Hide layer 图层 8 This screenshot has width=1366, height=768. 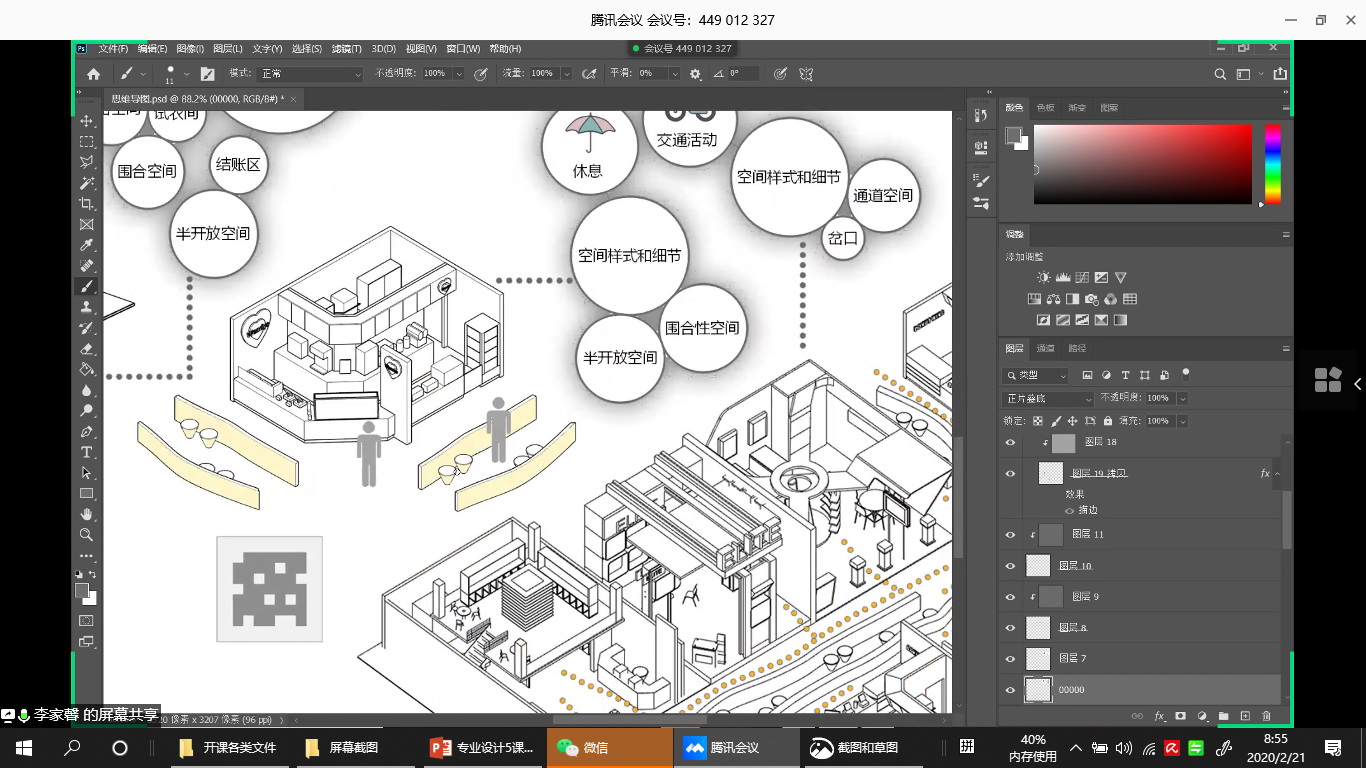pyautogui.click(x=1010, y=628)
